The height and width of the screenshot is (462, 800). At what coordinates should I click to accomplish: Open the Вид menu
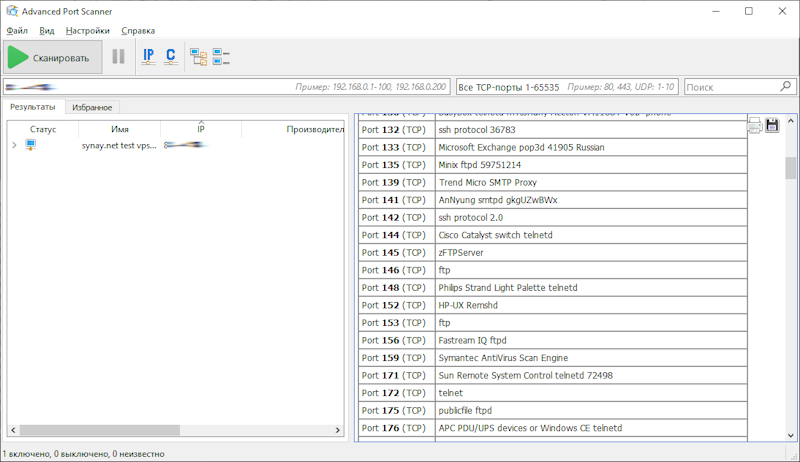[x=46, y=31]
